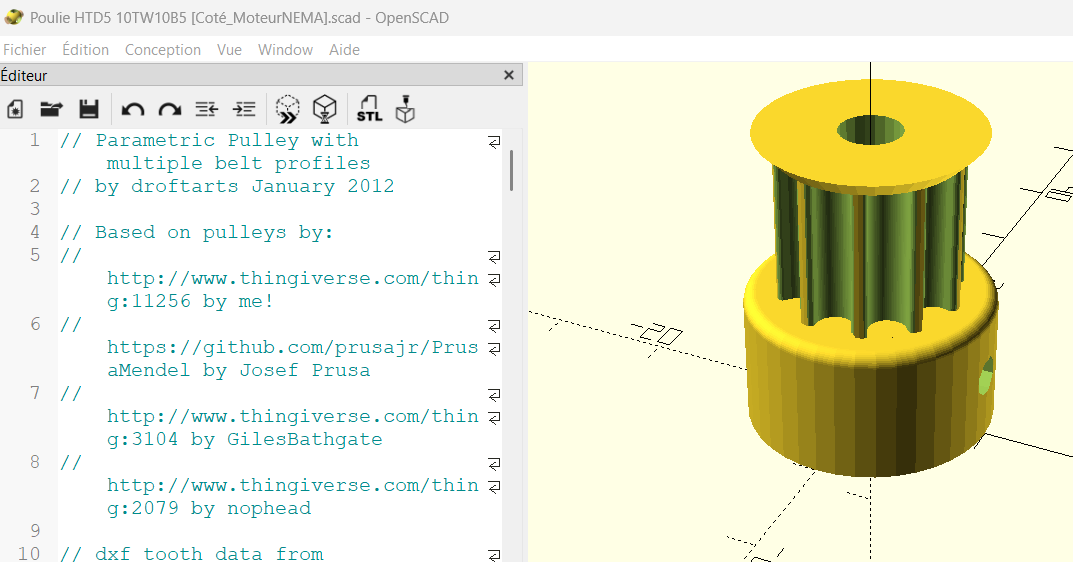Click the green teeth section of the pulley
The width and height of the screenshot is (1073, 562).
point(869,253)
